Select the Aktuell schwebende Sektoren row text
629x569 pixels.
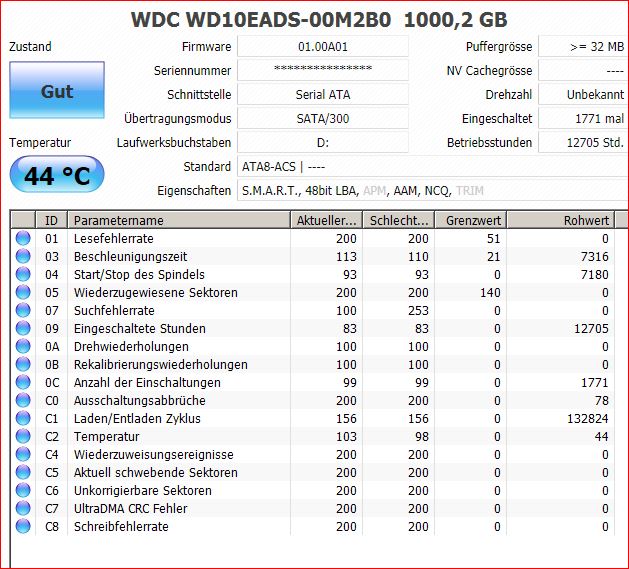(x=156, y=473)
